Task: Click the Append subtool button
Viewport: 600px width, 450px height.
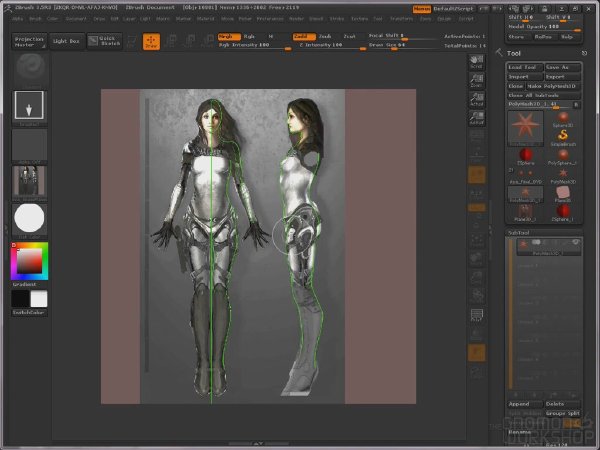Action: tap(525, 404)
